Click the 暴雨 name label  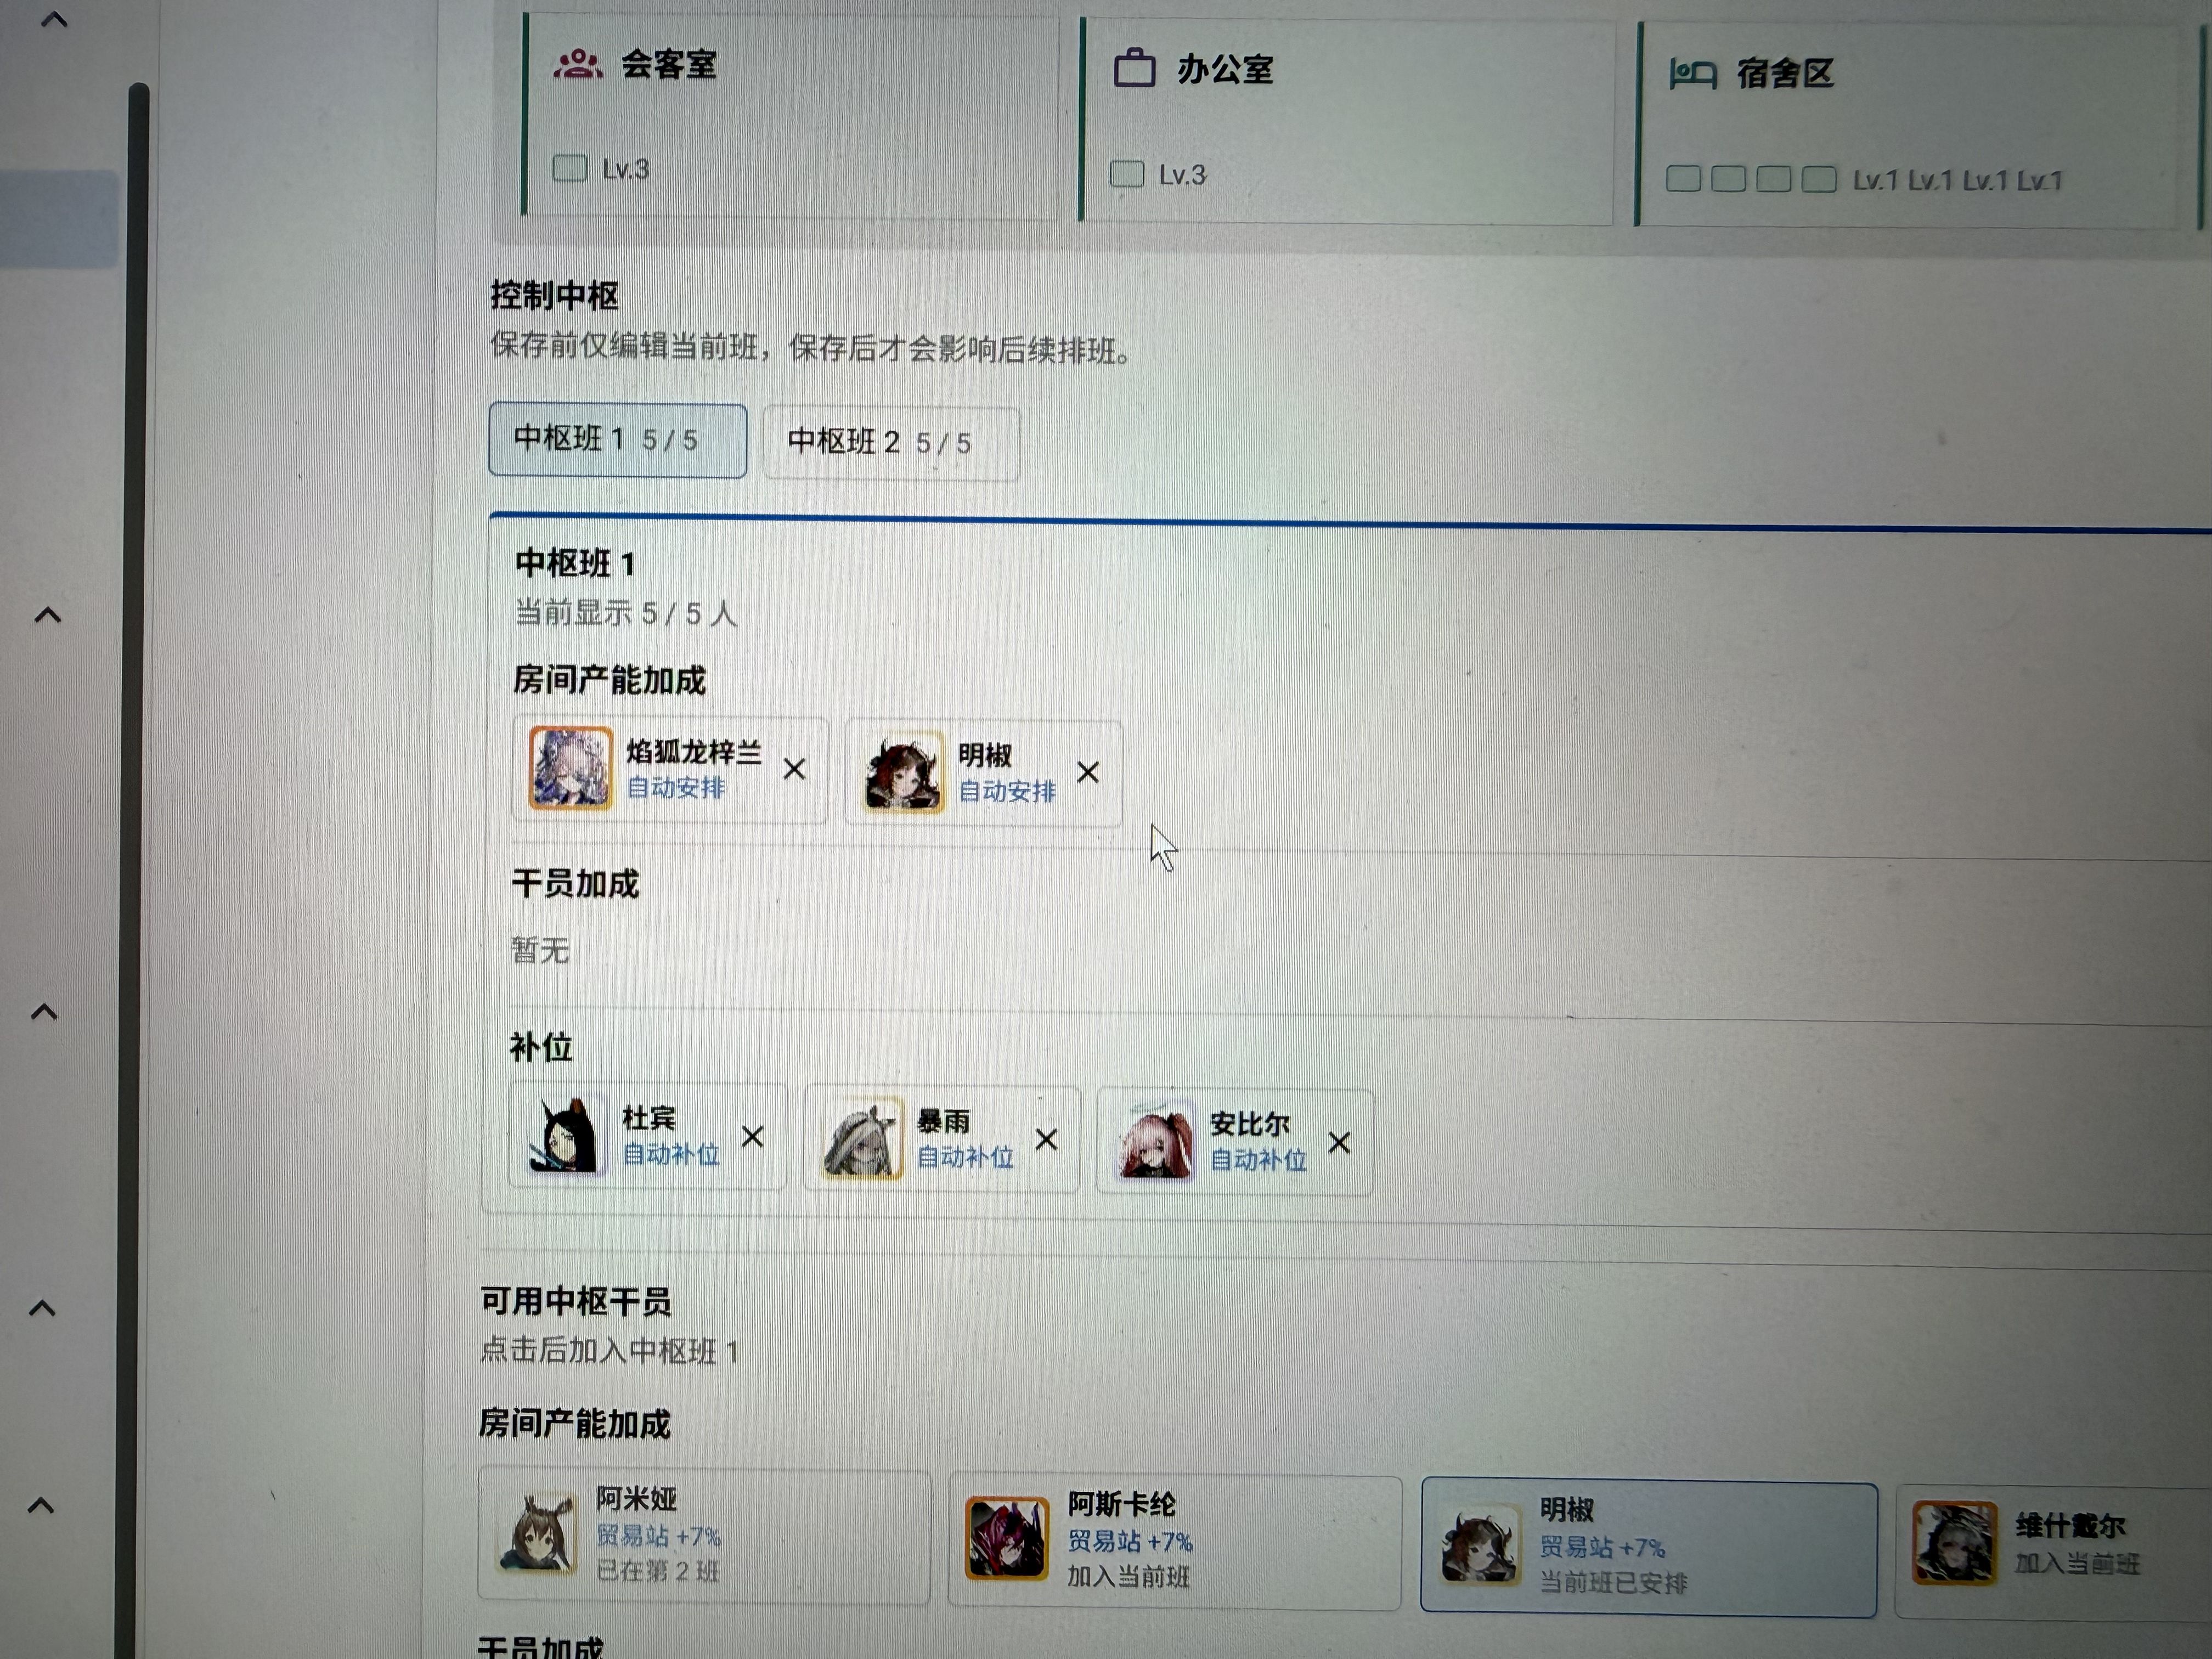(x=943, y=1122)
